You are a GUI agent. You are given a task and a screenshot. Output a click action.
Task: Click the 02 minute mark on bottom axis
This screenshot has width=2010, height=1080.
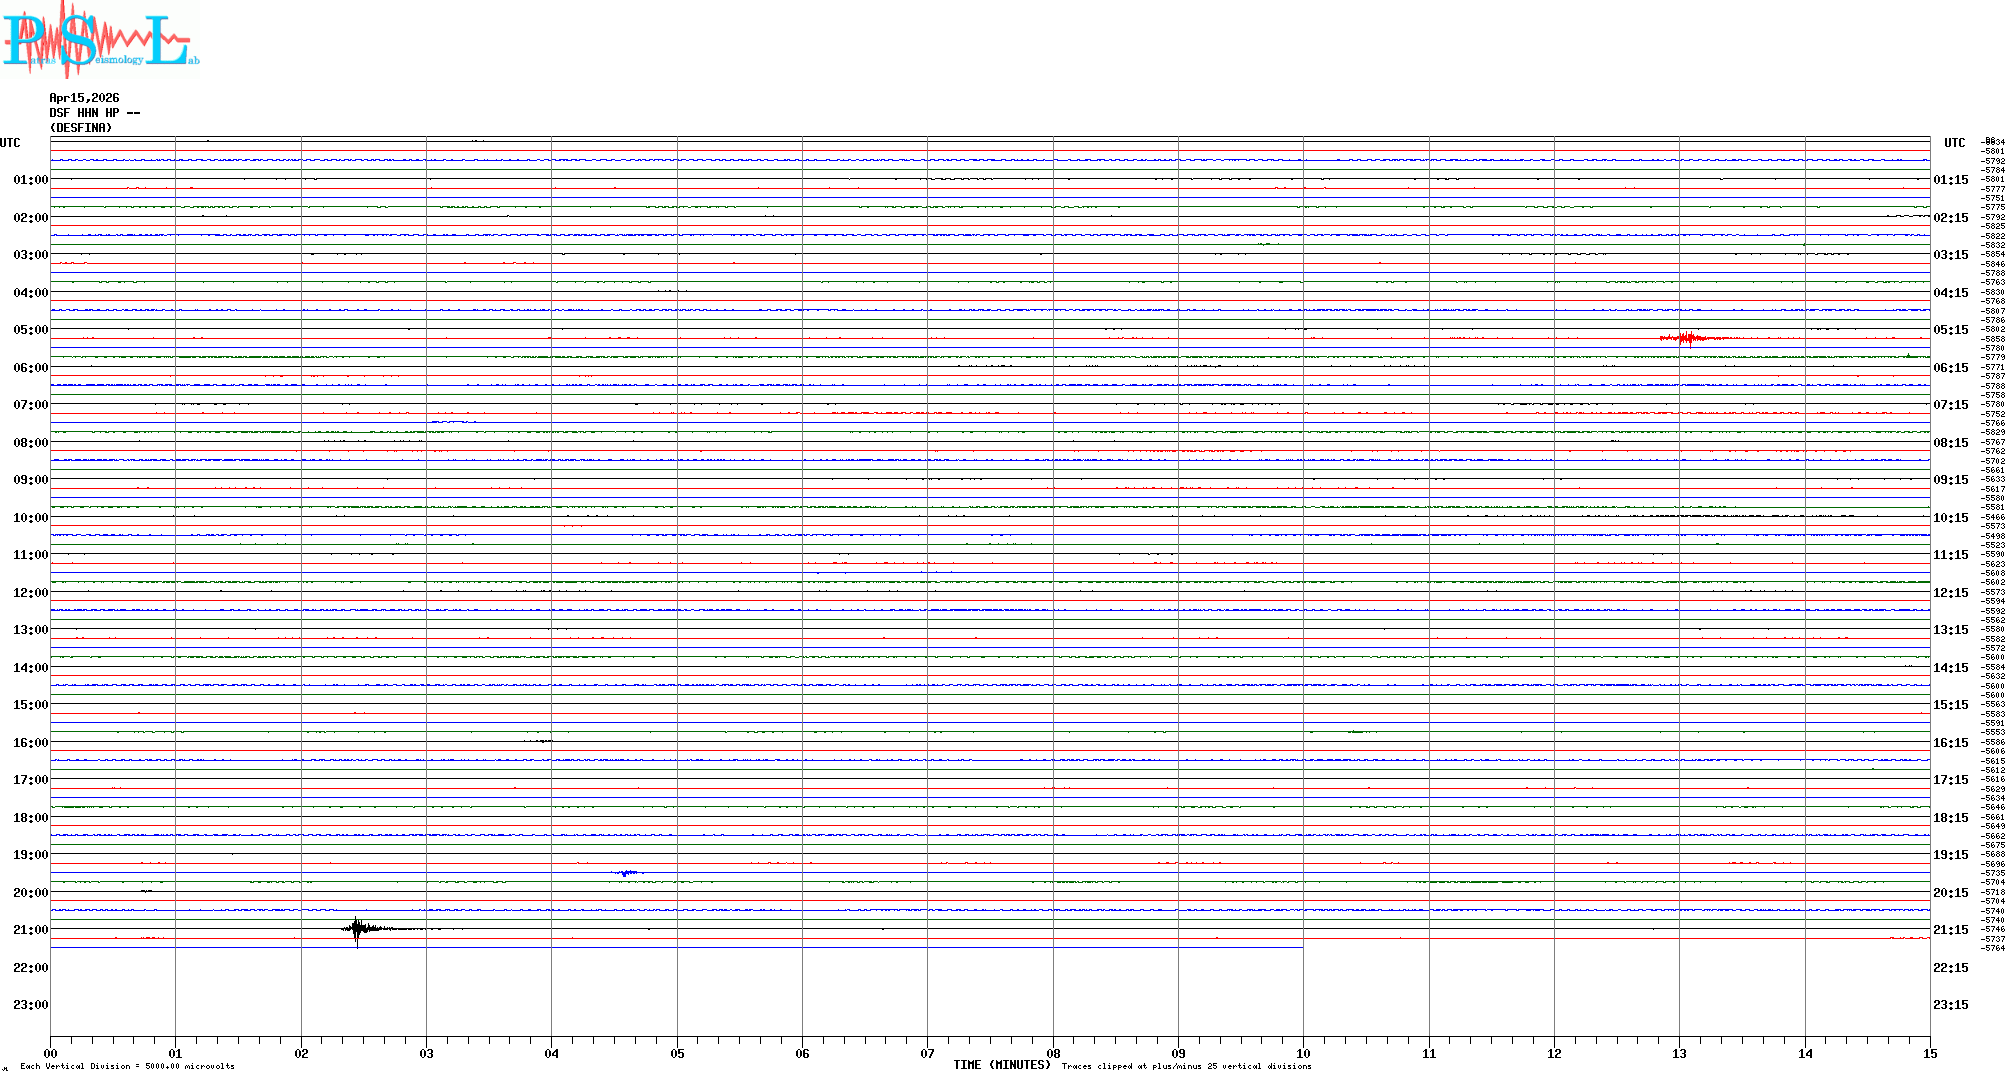(x=301, y=1053)
